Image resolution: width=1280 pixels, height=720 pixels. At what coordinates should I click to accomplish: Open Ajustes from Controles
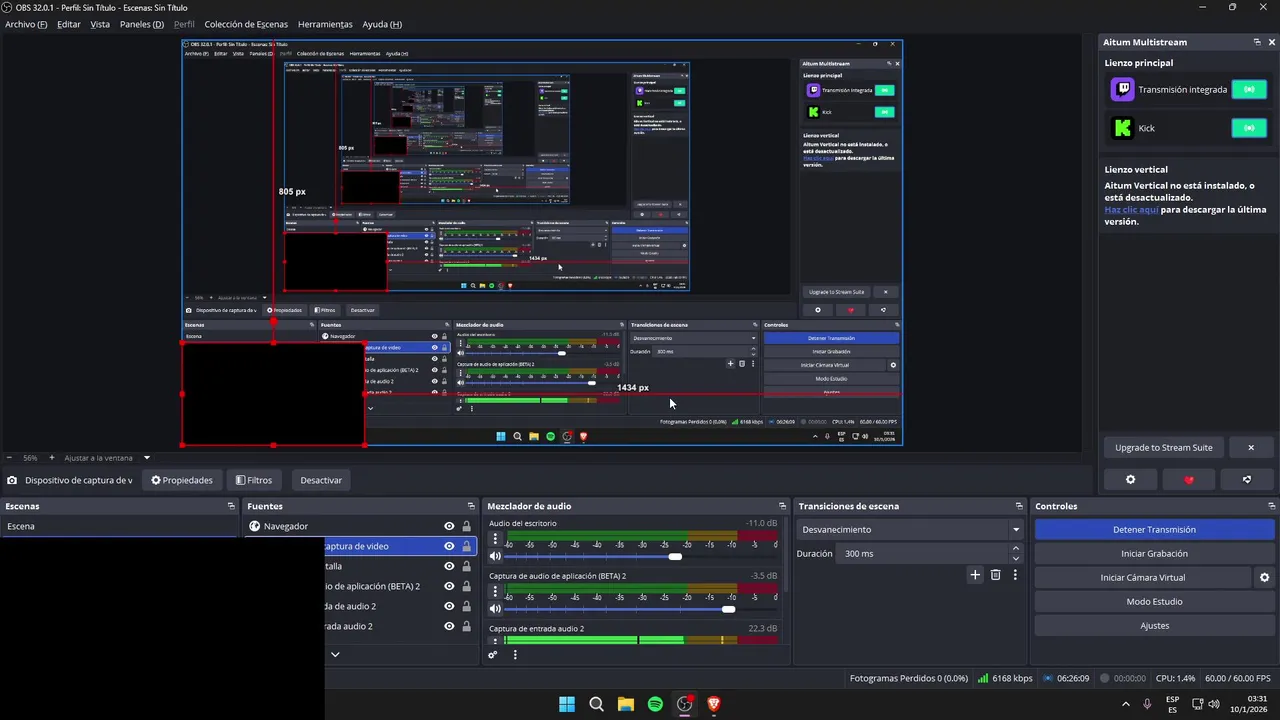(1154, 626)
